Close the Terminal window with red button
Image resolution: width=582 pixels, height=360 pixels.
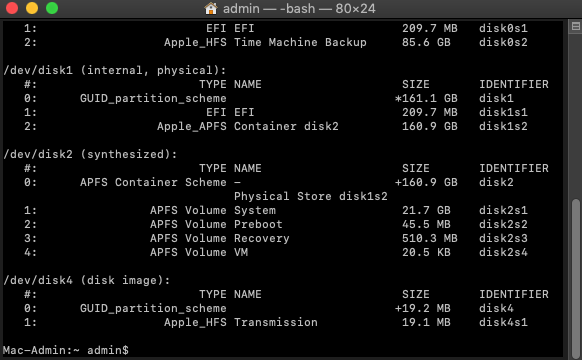[x=12, y=8]
